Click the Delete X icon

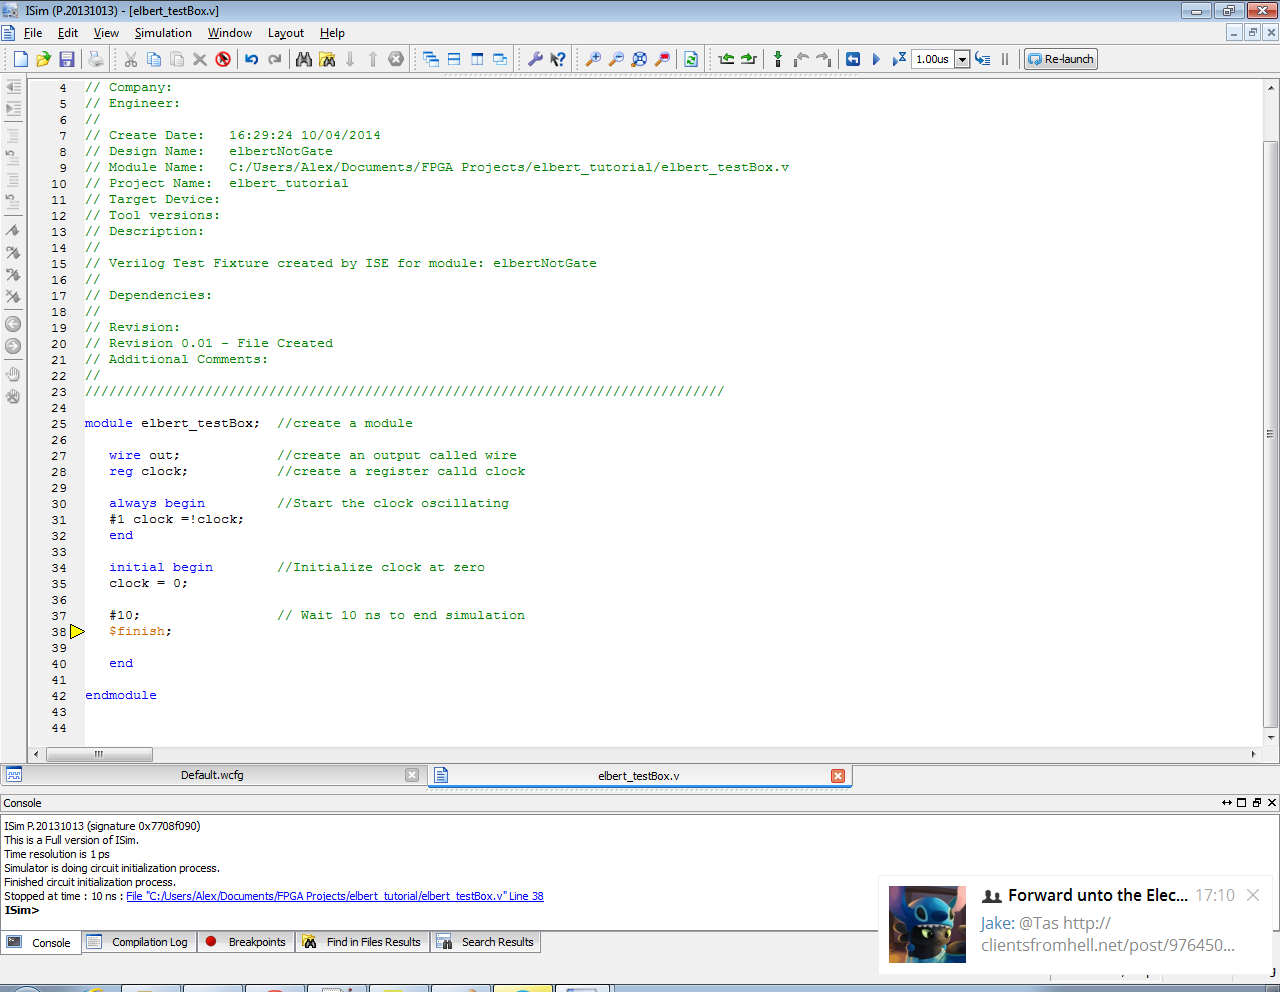pyautogui.click(x=200, y=59)
